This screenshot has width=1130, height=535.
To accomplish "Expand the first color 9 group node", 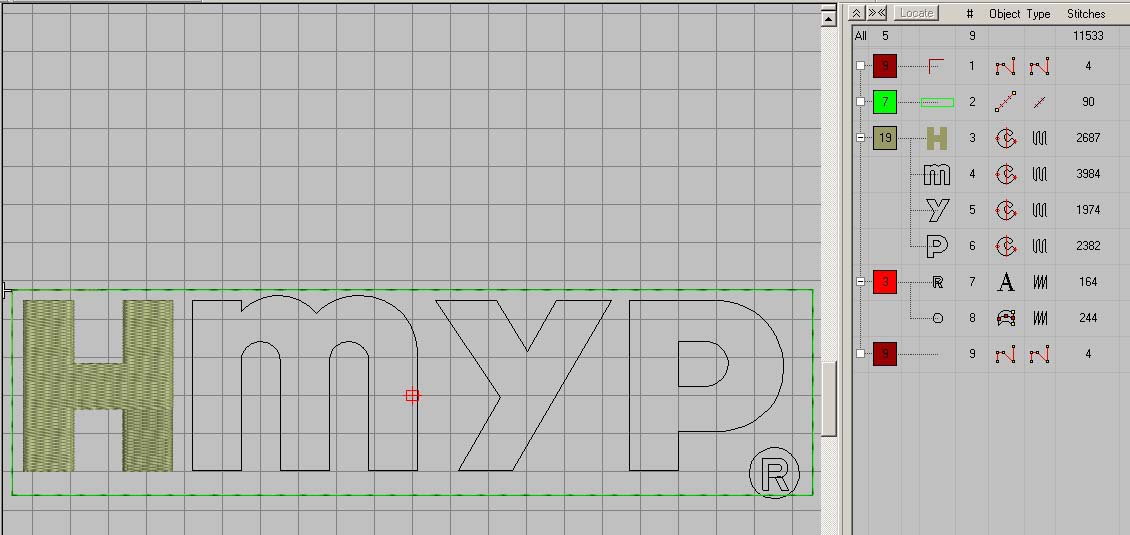I will 860,66.
